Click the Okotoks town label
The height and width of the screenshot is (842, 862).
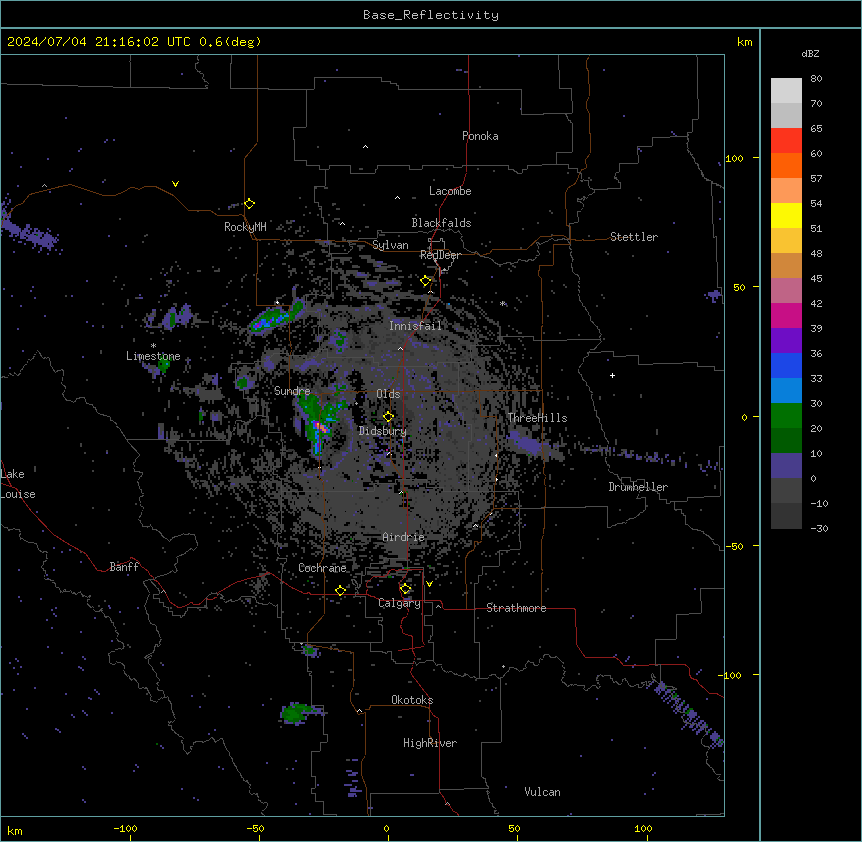click(x=412, y=700)
